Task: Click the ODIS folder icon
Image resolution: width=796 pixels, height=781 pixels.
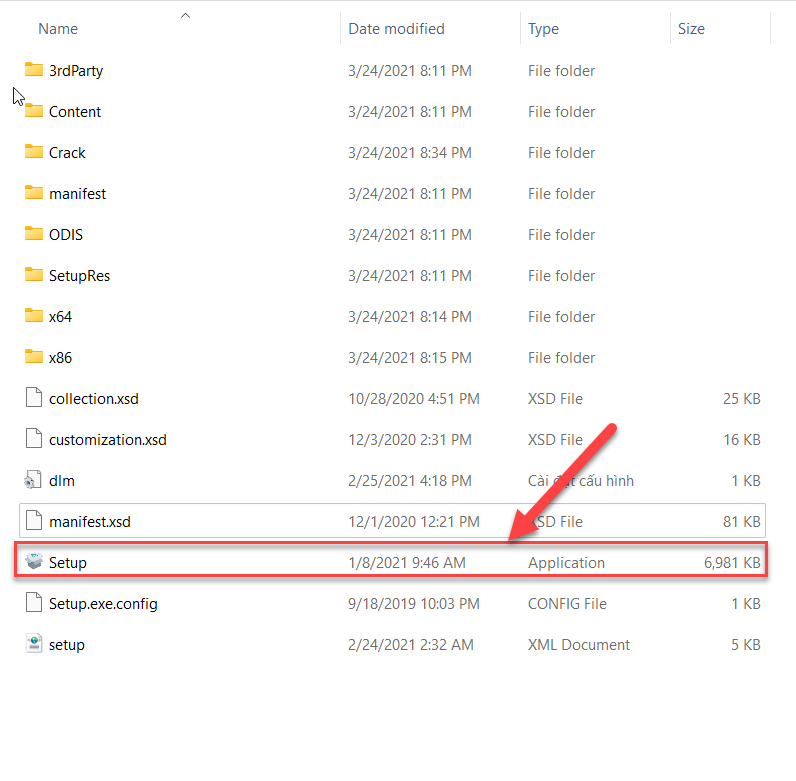Action: (35, 234)
